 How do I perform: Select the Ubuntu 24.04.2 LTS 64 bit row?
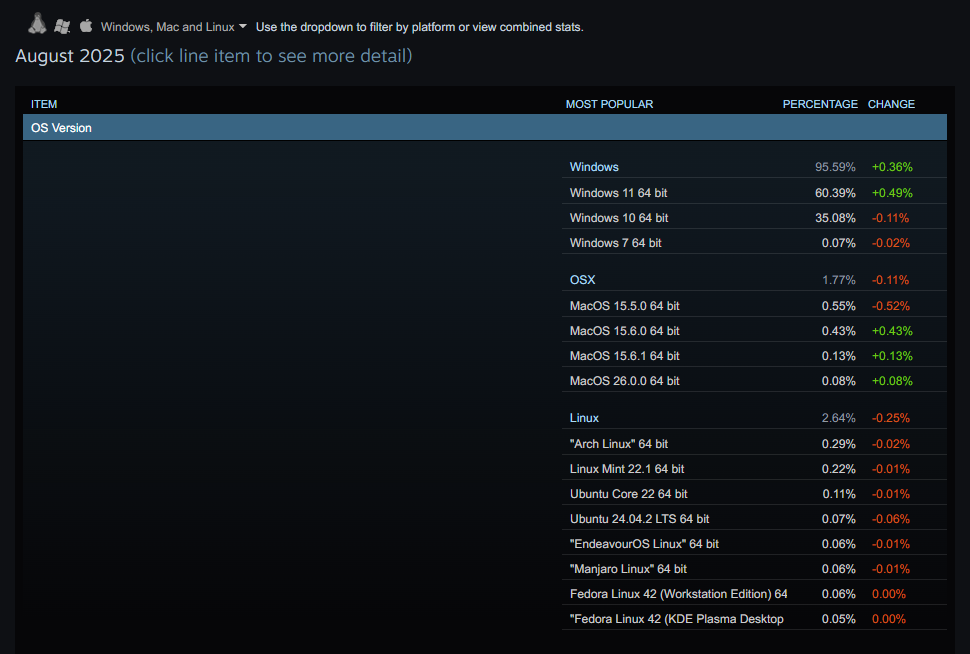[754, 518]
